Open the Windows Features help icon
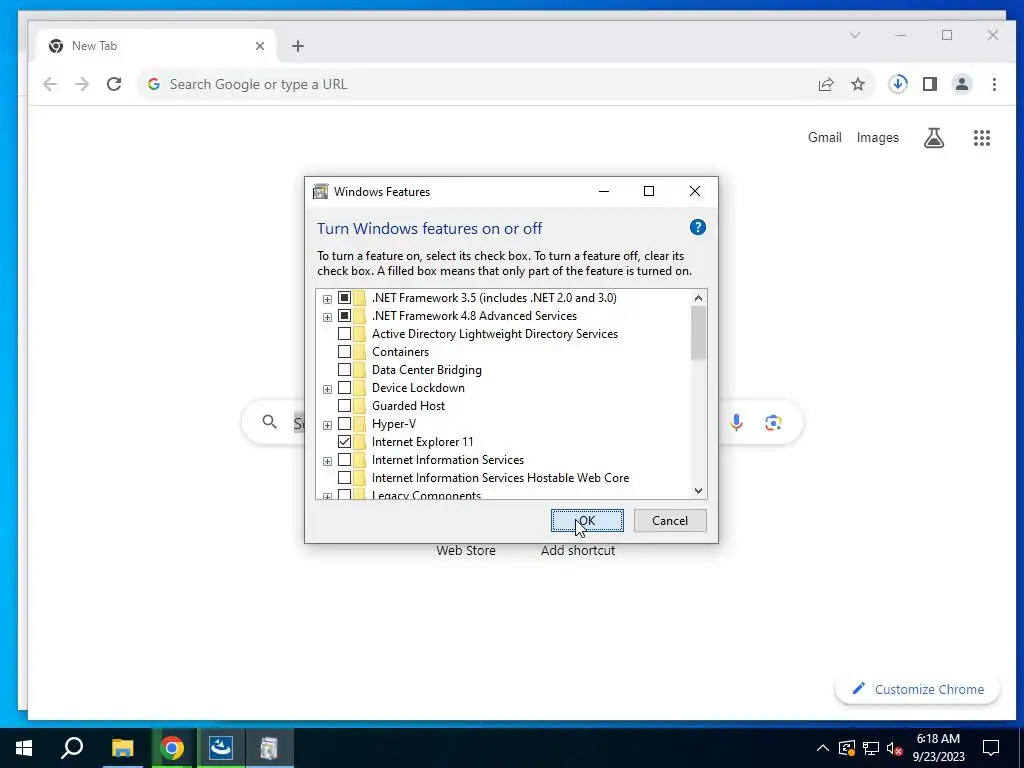This screenshot has height=768, width=1024. click(x=697, y=227)
